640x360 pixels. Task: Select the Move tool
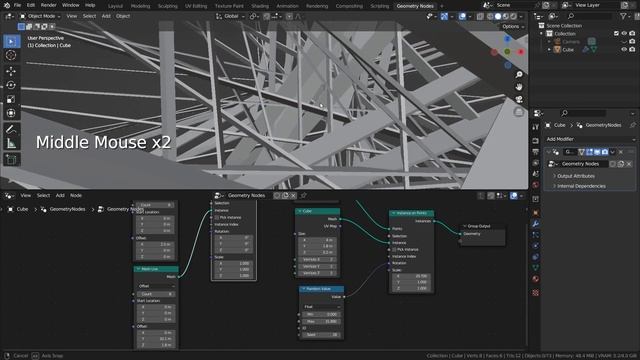[11, 71]
